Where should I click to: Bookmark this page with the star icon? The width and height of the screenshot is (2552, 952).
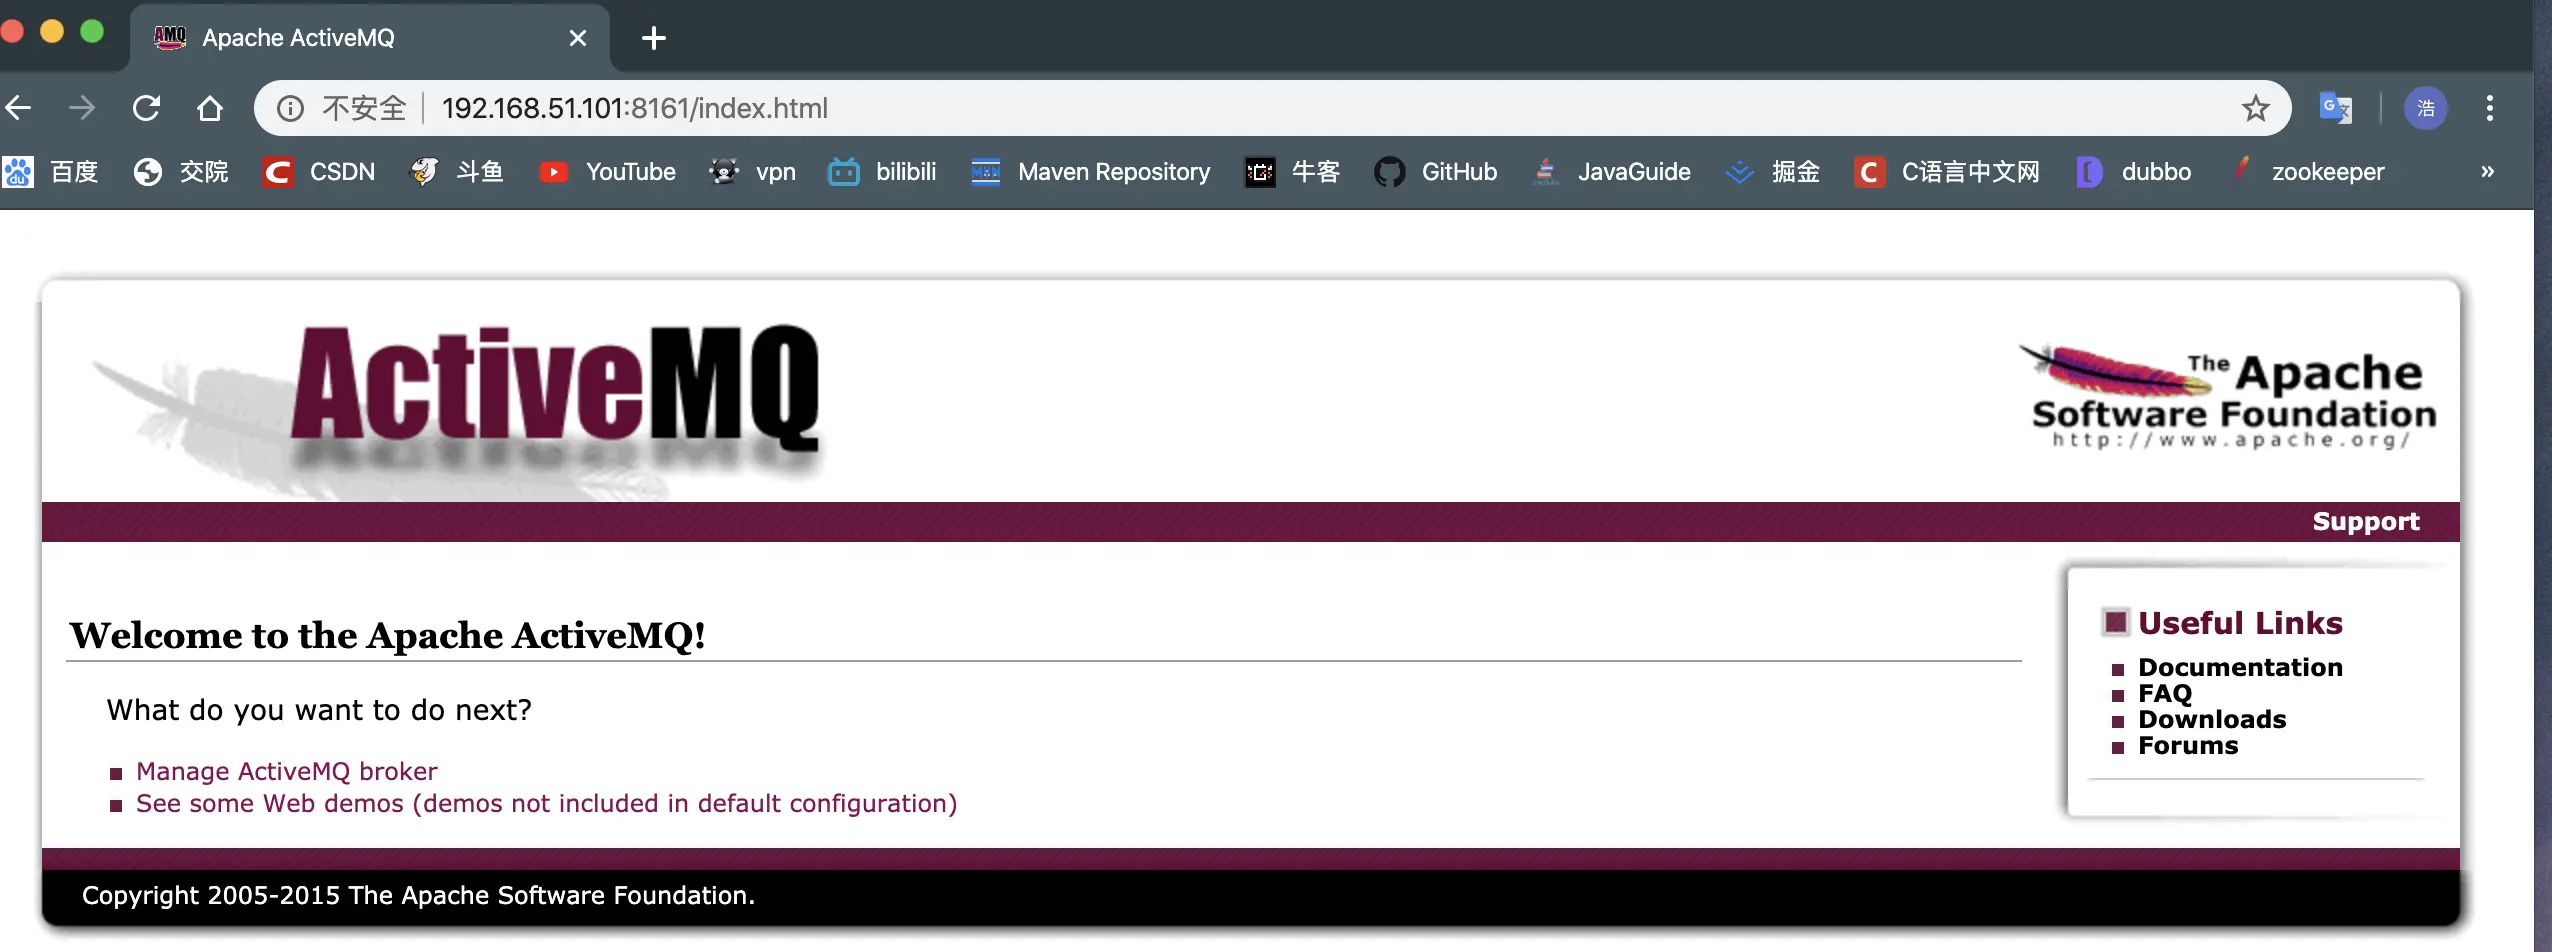click(x=2255, y=108)
